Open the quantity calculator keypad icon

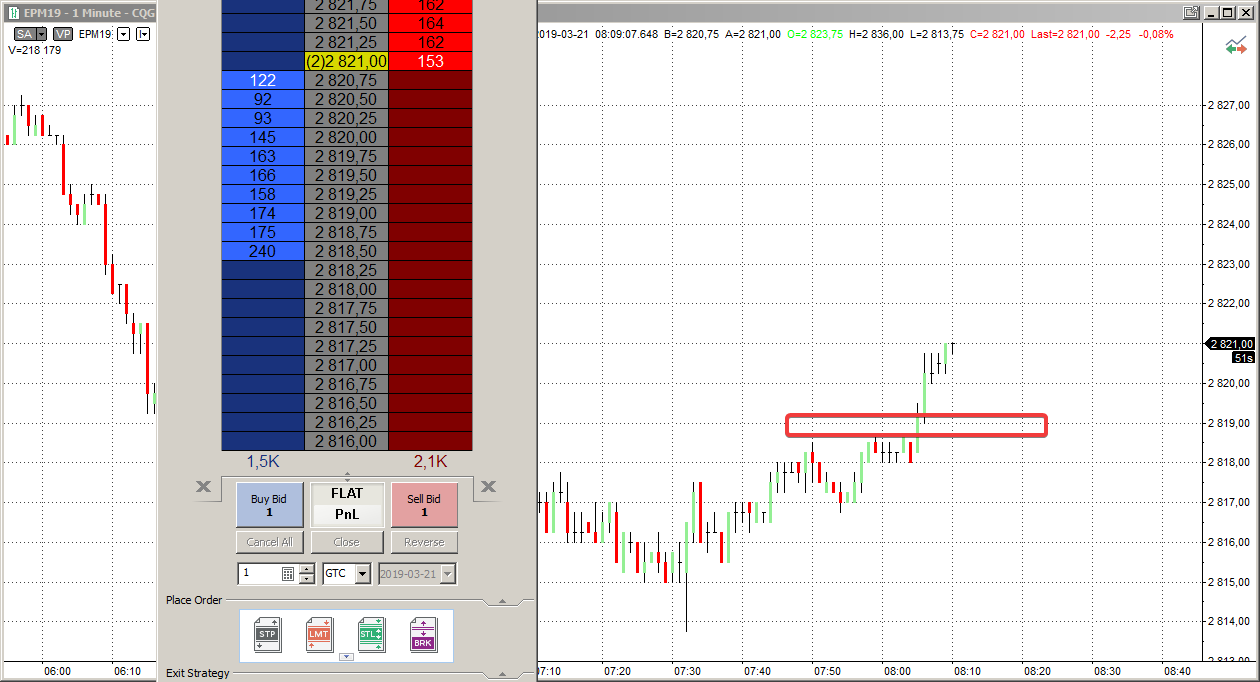click(288, 574)
